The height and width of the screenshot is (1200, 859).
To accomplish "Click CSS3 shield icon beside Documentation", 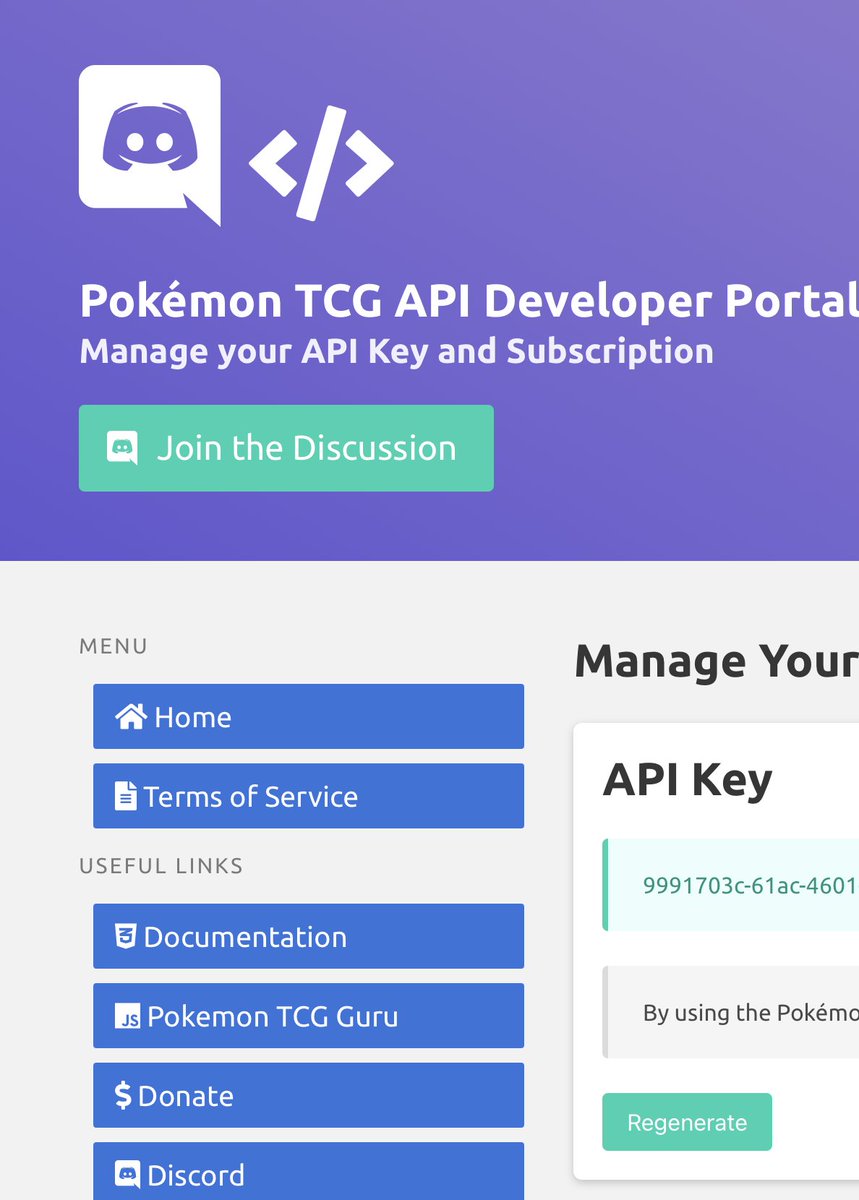I will point(126,936).
